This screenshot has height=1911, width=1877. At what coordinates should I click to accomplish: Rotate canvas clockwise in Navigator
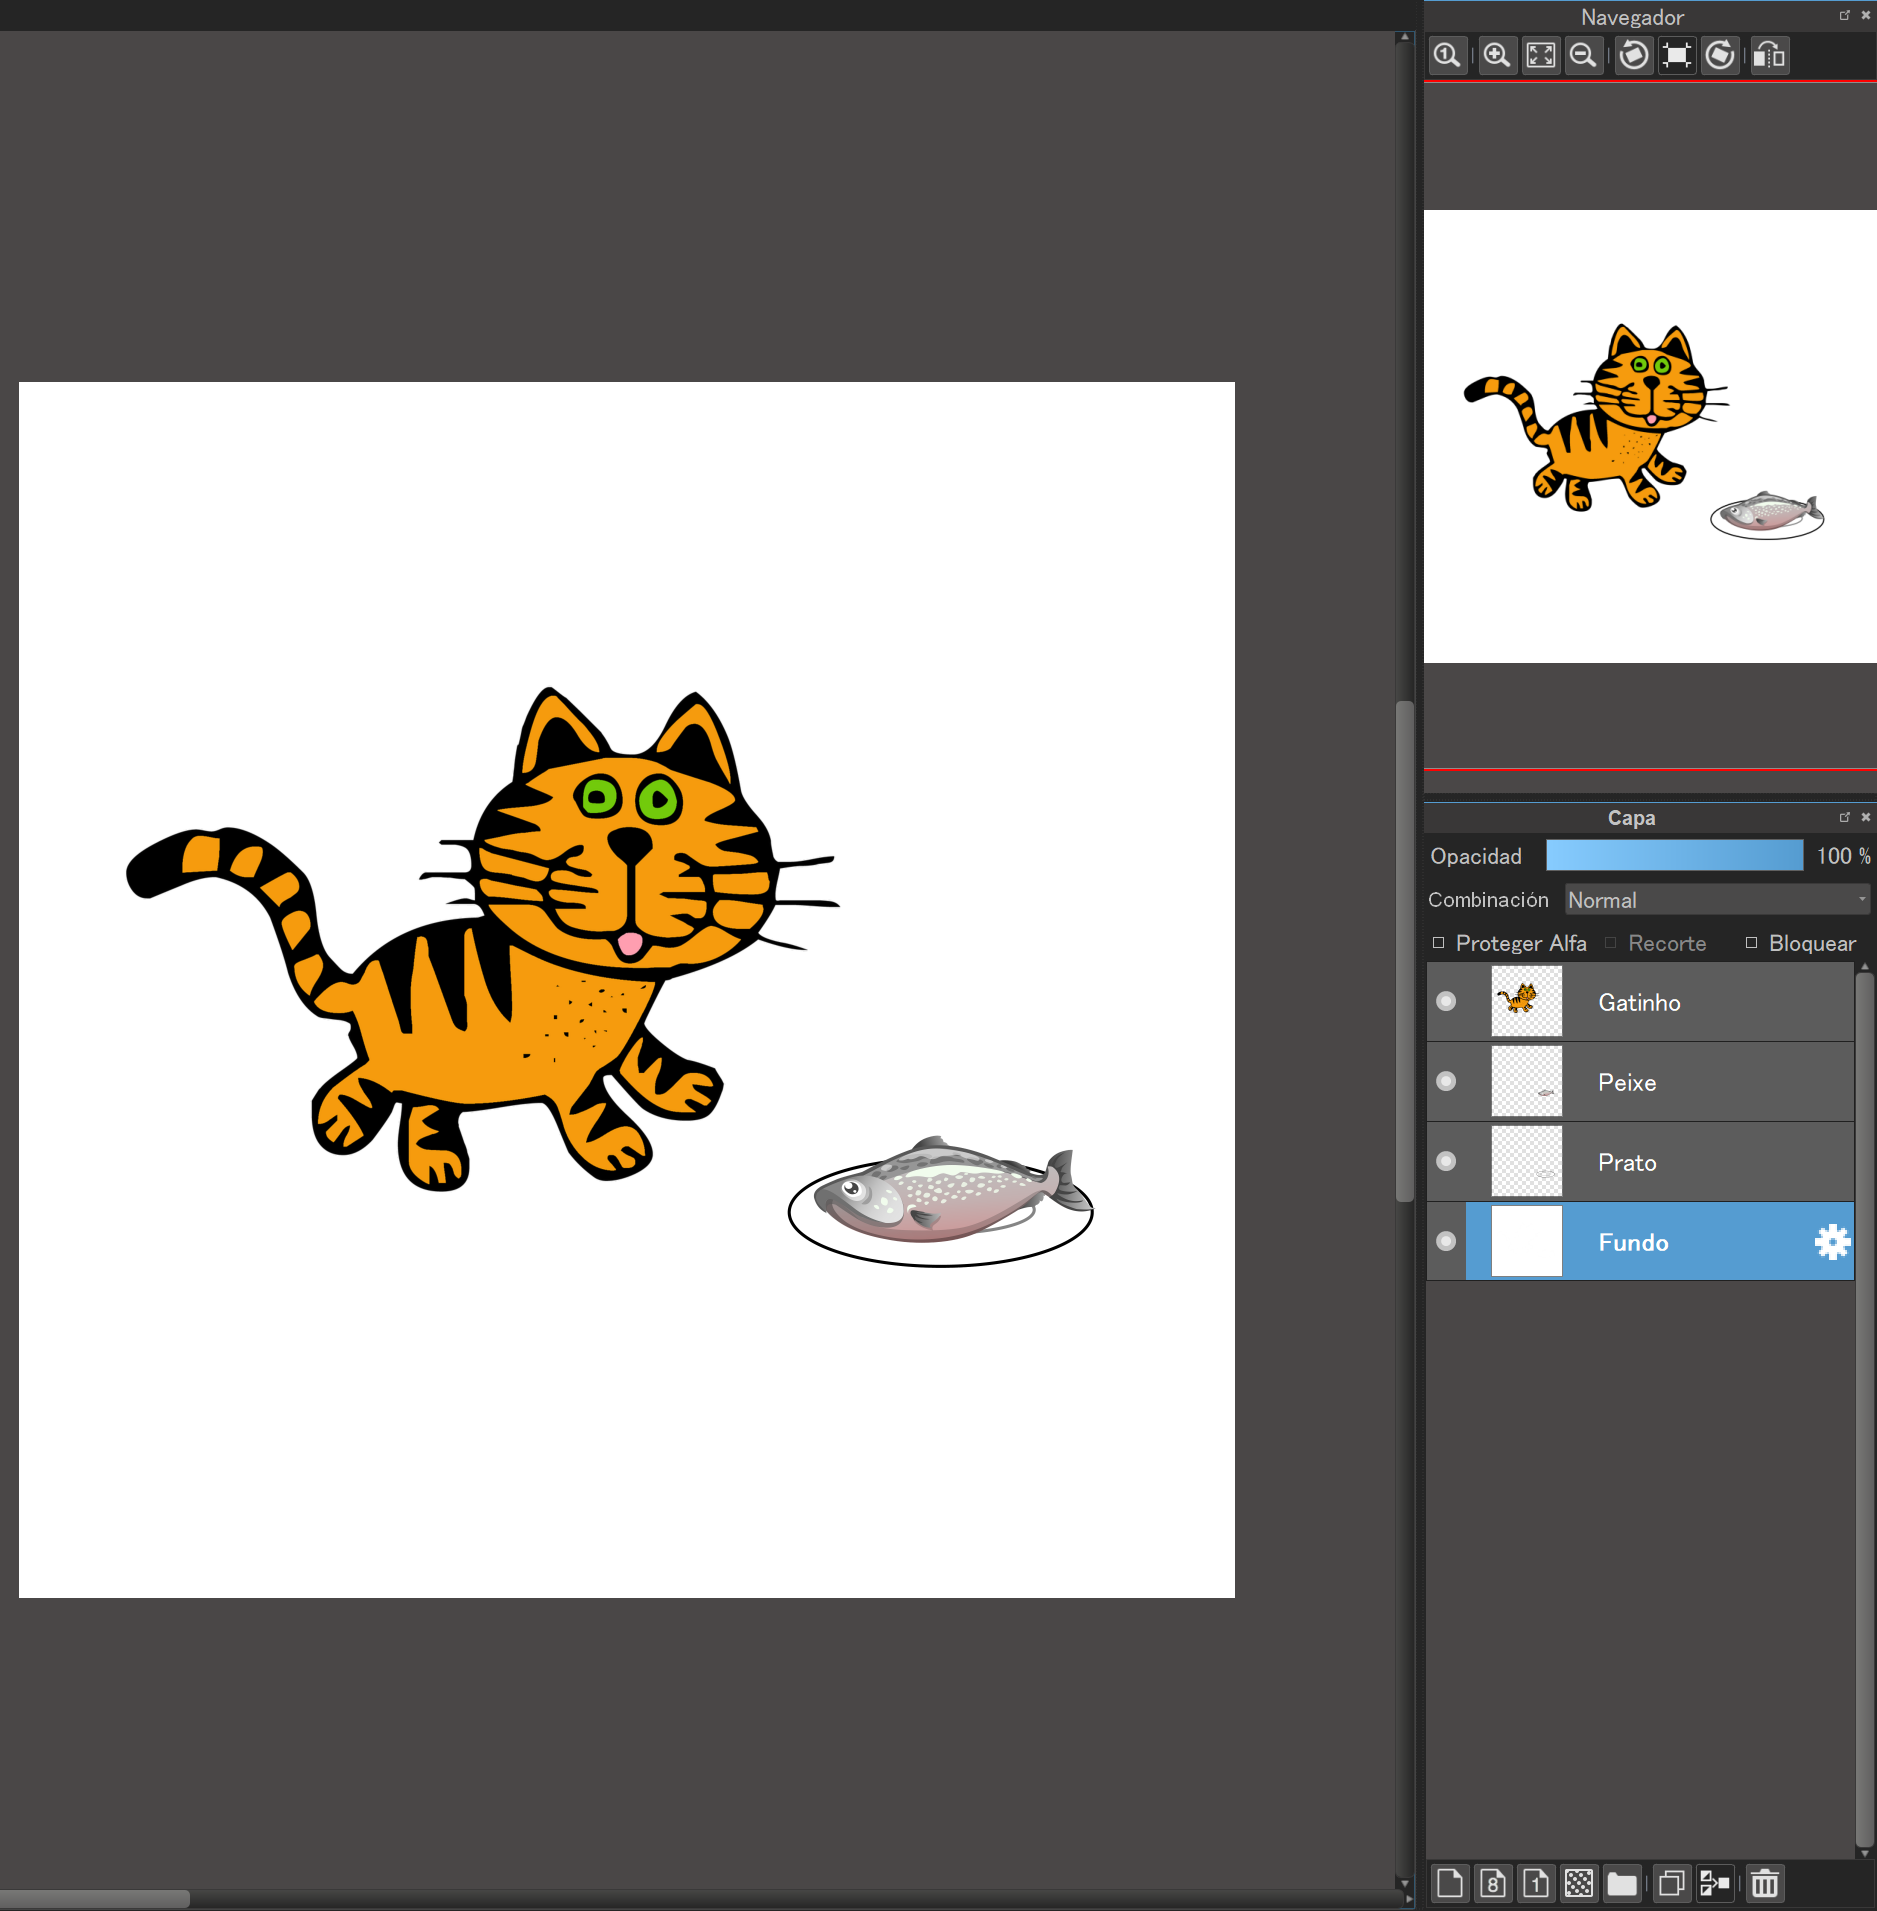[1720, 55]
